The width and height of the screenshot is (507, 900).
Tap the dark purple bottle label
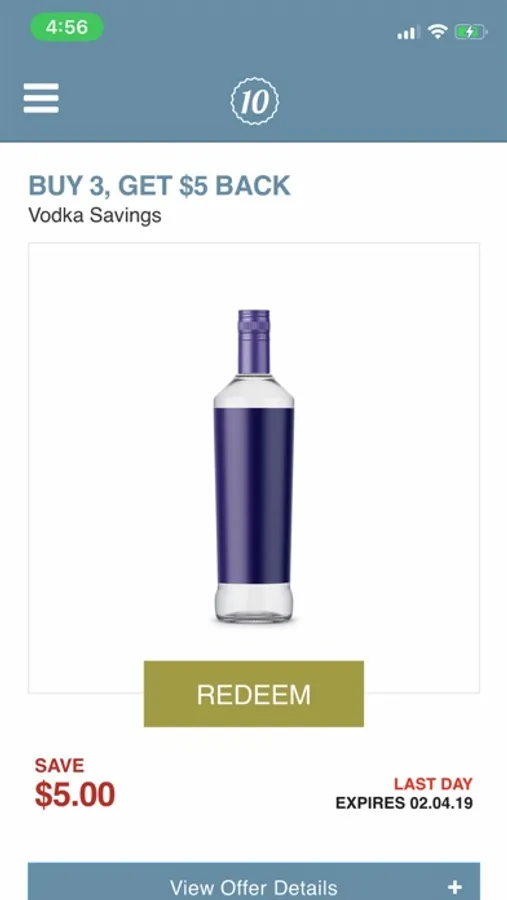(x=254, y=495)
